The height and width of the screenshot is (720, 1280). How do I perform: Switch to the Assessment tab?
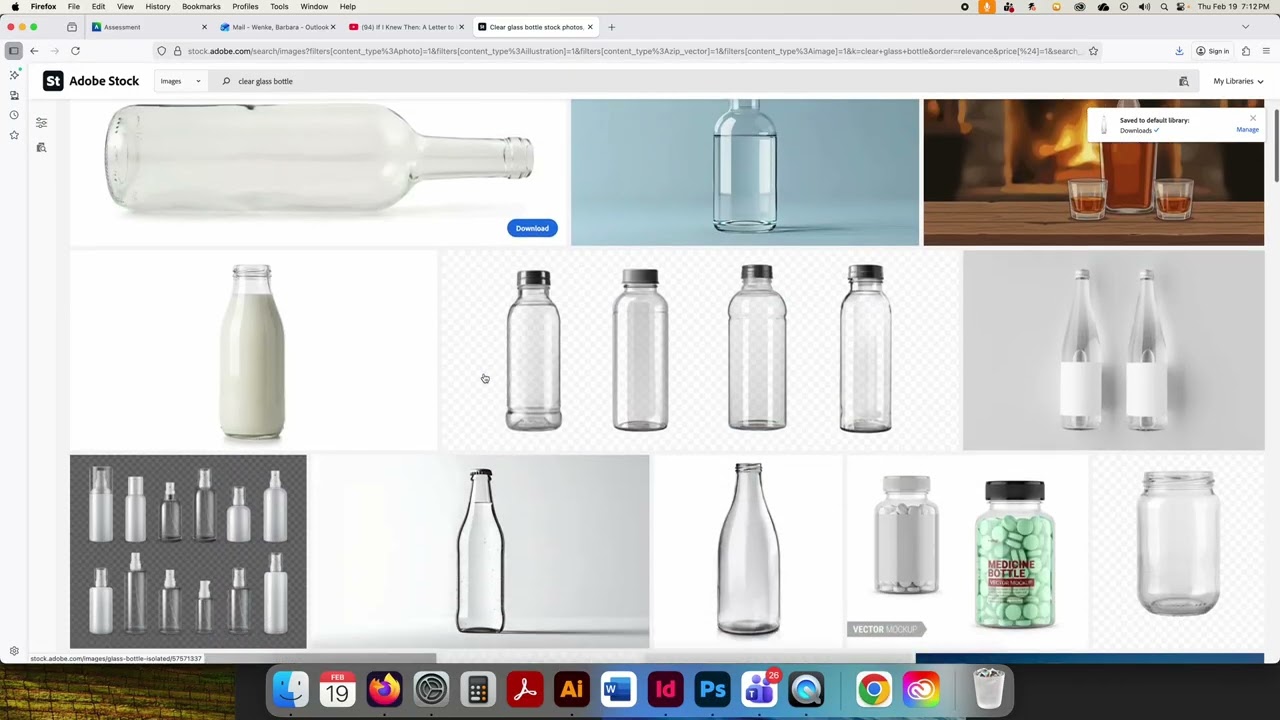(148, 27)
